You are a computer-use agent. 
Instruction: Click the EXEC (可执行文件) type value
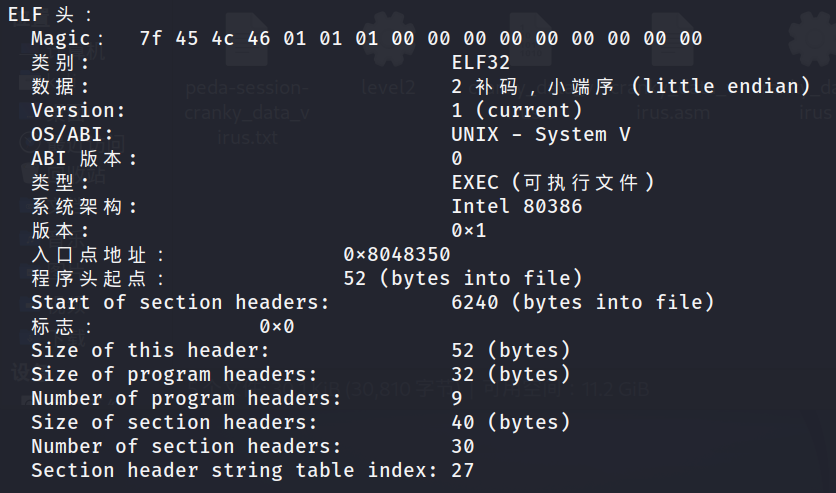click(553, 182)
